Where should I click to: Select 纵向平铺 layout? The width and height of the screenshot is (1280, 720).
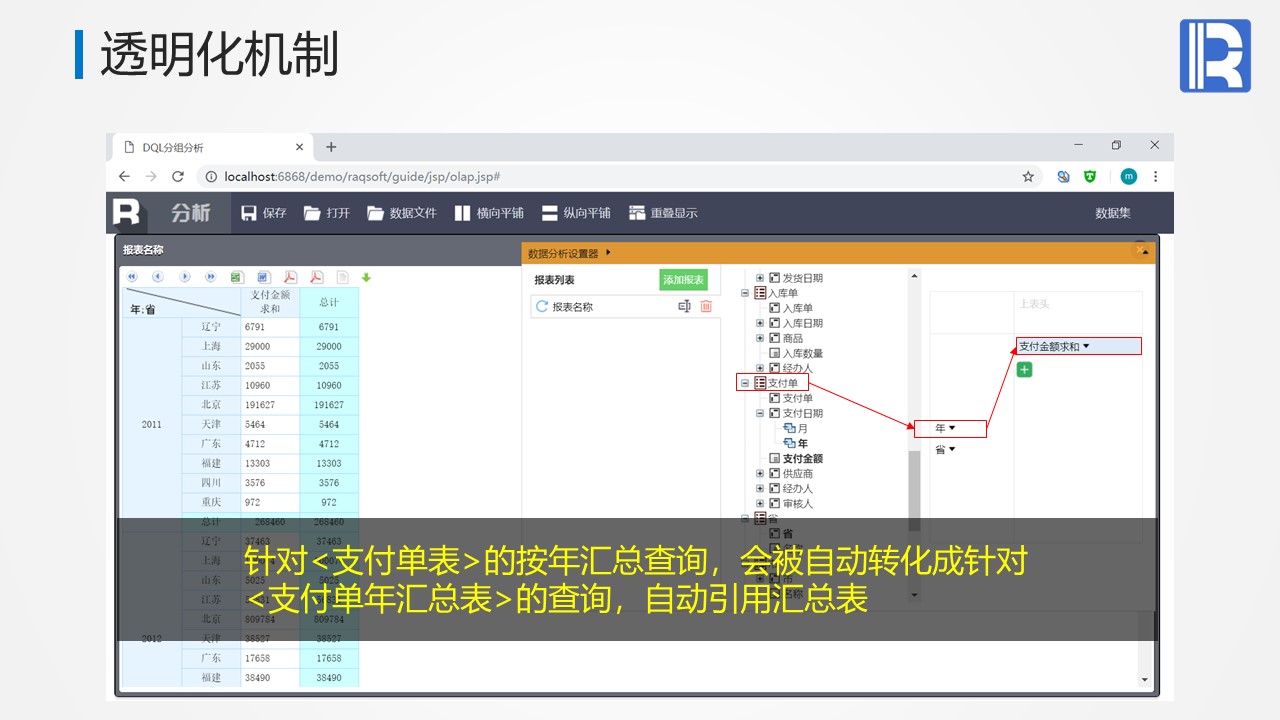[575, 213]
